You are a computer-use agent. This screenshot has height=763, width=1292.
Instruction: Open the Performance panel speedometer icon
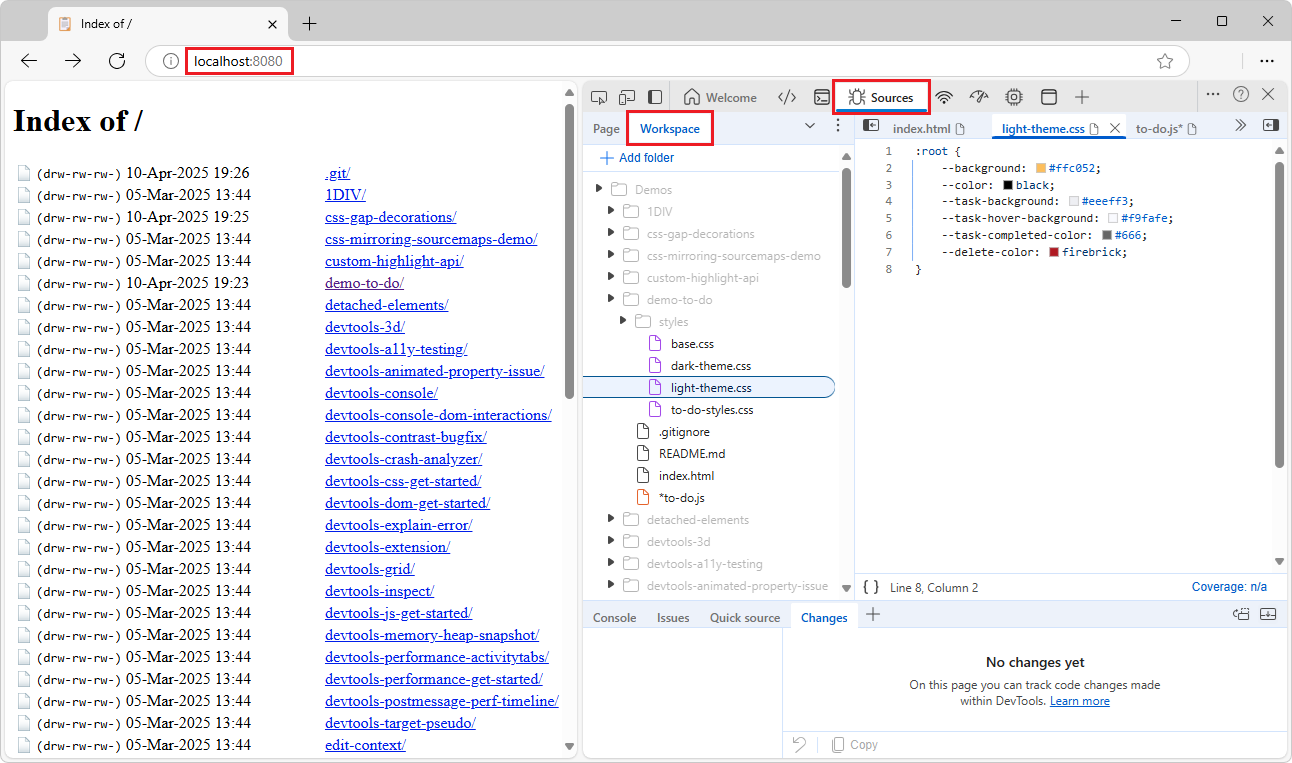tap(979, 97)
